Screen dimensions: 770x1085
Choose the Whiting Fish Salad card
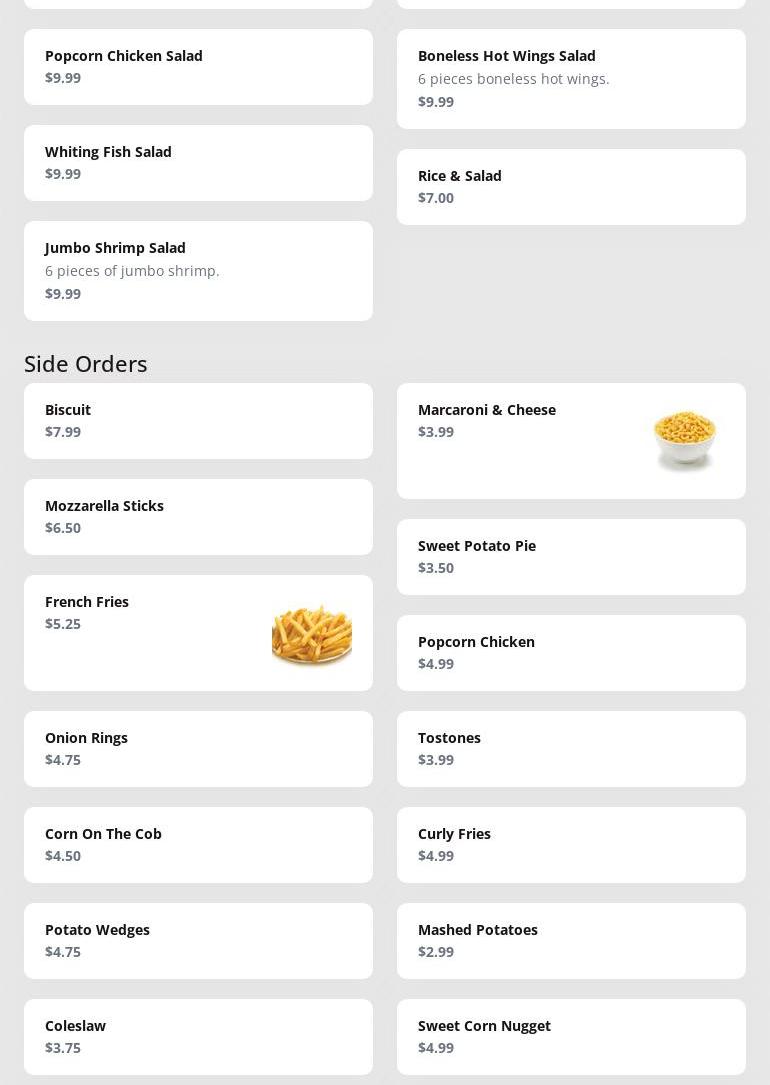(x=198, y=163)
